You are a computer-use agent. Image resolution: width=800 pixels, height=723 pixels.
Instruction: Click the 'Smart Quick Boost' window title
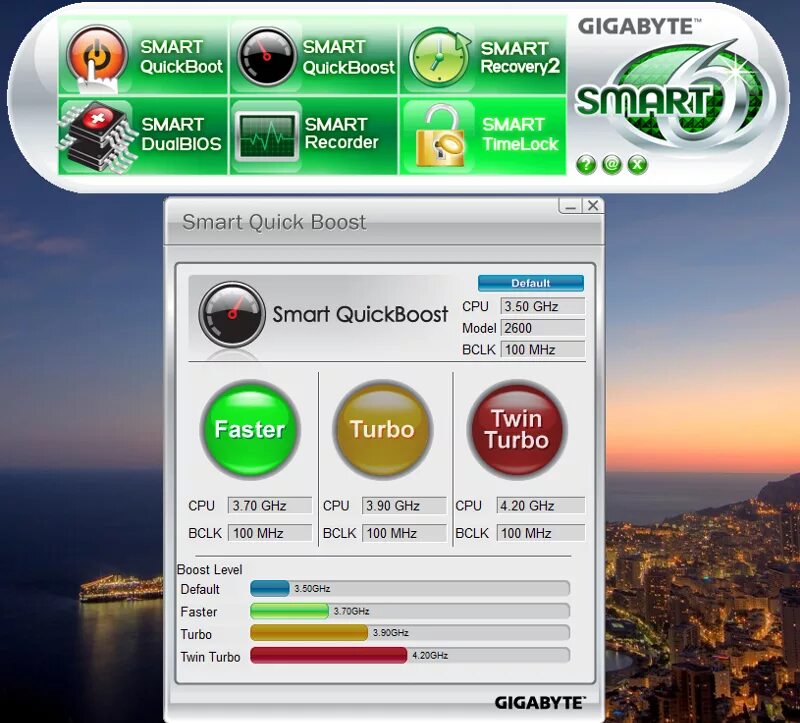point(274,222)
